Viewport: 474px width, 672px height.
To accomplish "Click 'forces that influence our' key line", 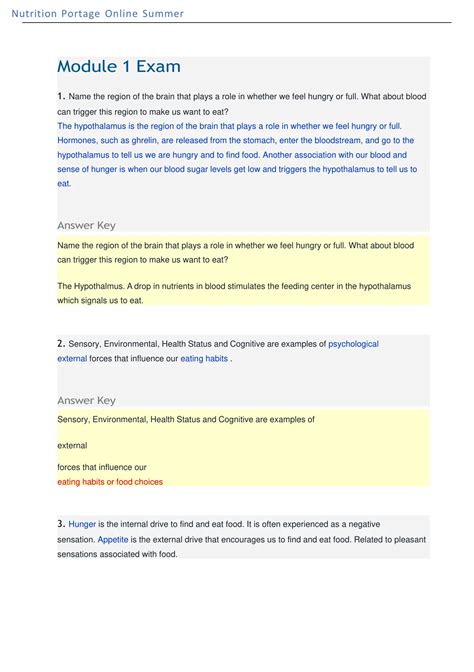I will [x=102, y=467].
